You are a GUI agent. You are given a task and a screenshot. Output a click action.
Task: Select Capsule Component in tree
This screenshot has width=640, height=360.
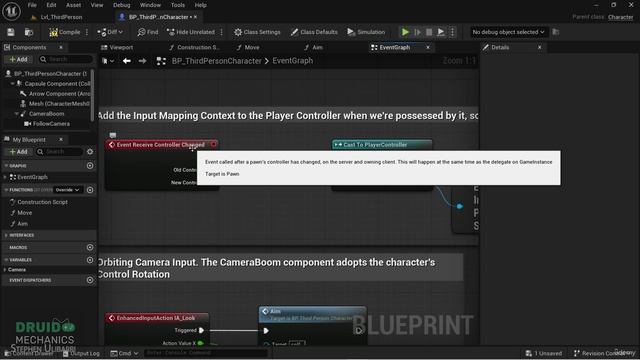[57, 84]
